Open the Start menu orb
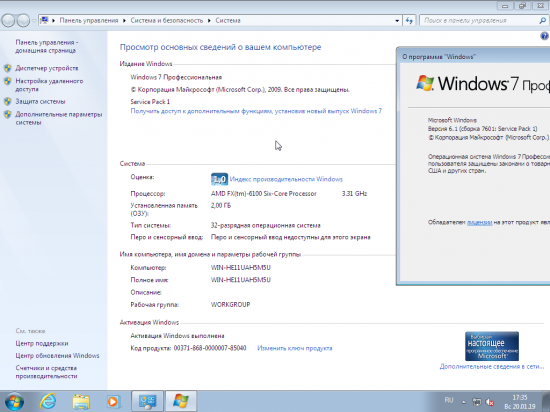550x412 pixels. [x=14, y=401]
